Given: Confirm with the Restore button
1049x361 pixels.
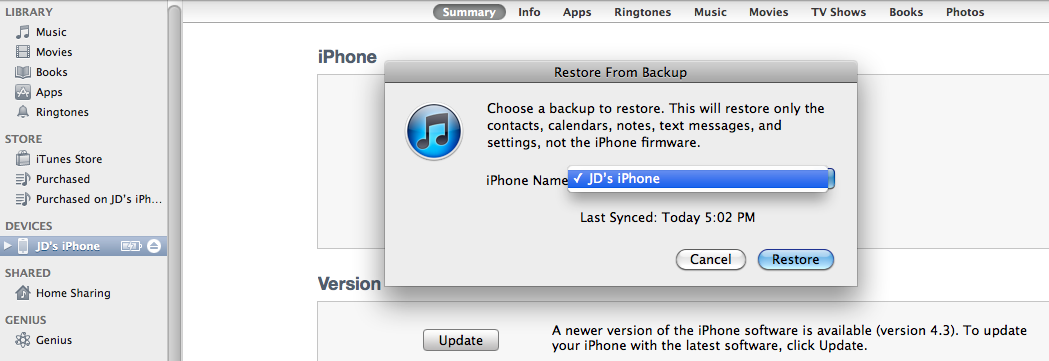Looking at the screenshot, I should coord(795,259).
